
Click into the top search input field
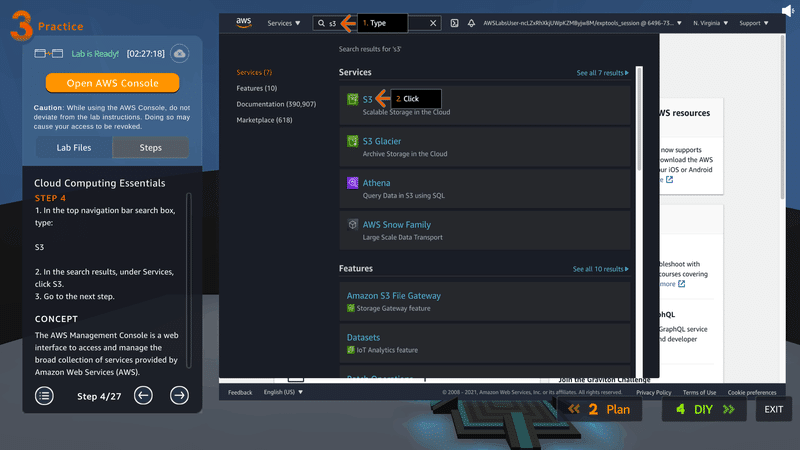pos(378,23)
